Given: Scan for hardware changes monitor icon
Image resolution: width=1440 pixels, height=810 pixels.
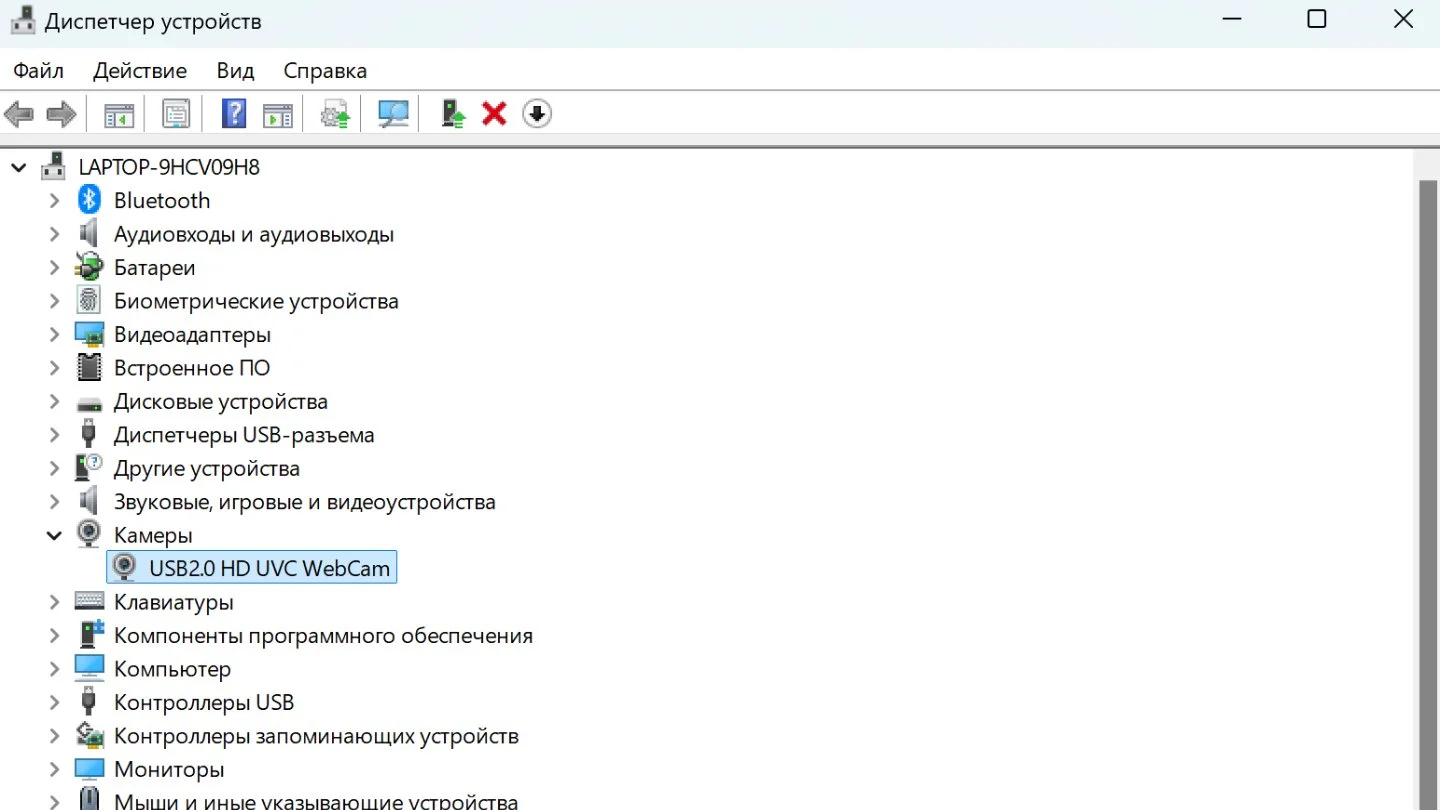Looking at the screenshot, I should tap(393, 114).
